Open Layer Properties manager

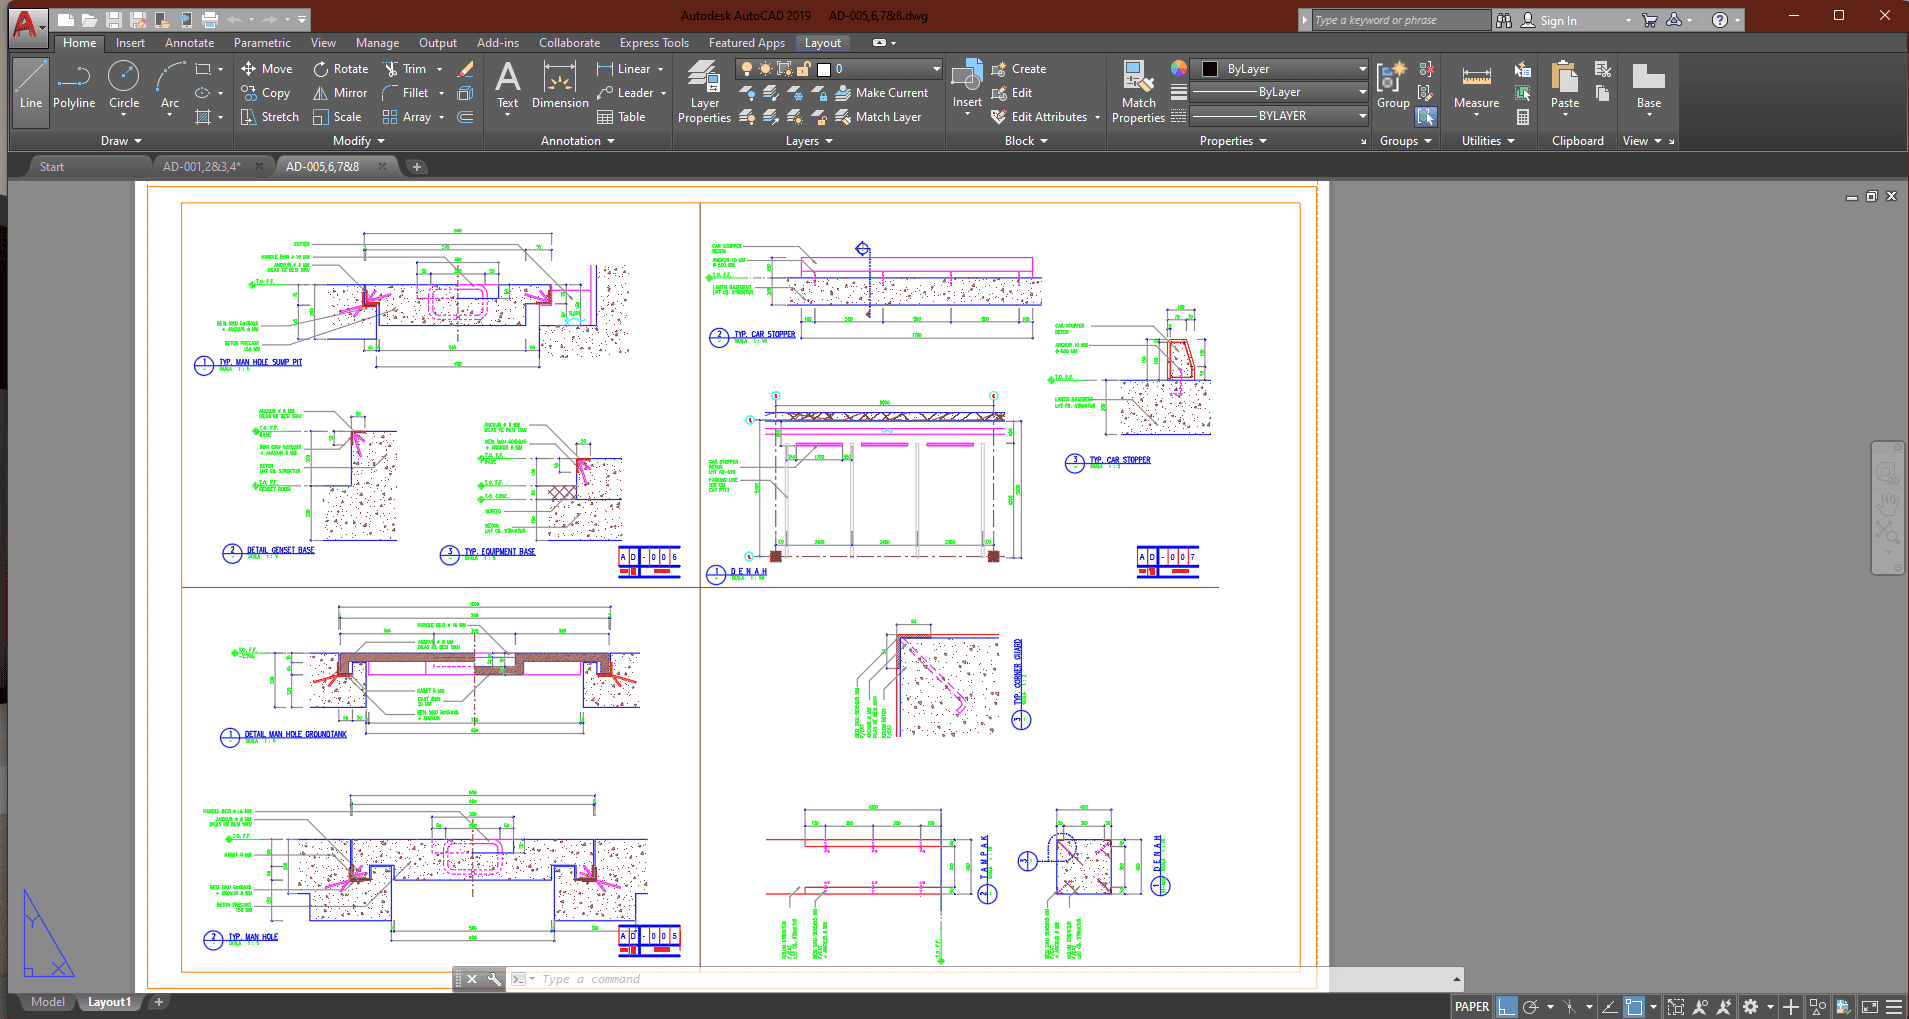[704, 92]
